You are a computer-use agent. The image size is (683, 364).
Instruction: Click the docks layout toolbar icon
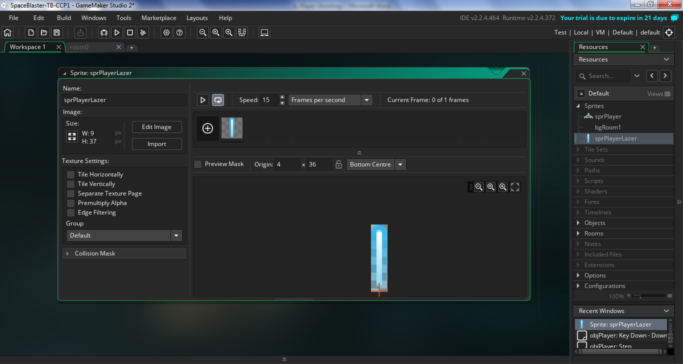(242, 33)
